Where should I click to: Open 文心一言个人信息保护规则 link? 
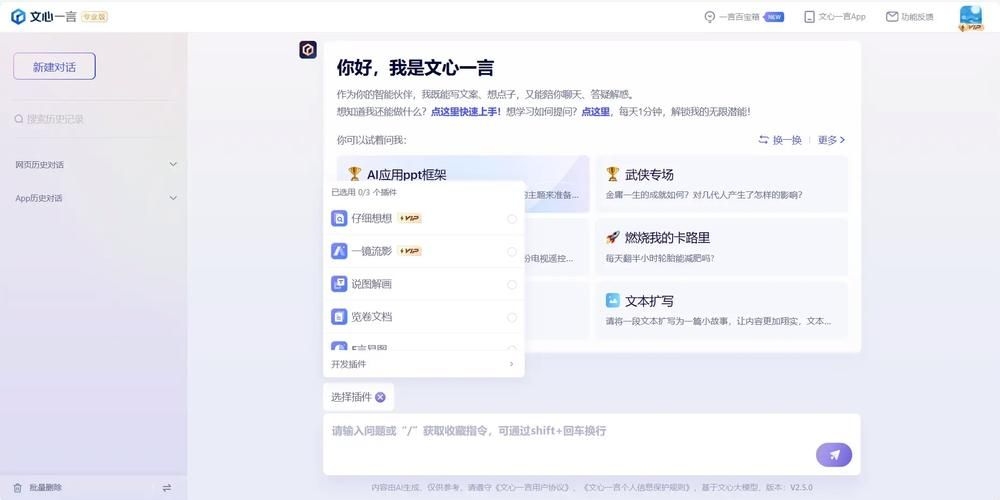pos(636,487)
